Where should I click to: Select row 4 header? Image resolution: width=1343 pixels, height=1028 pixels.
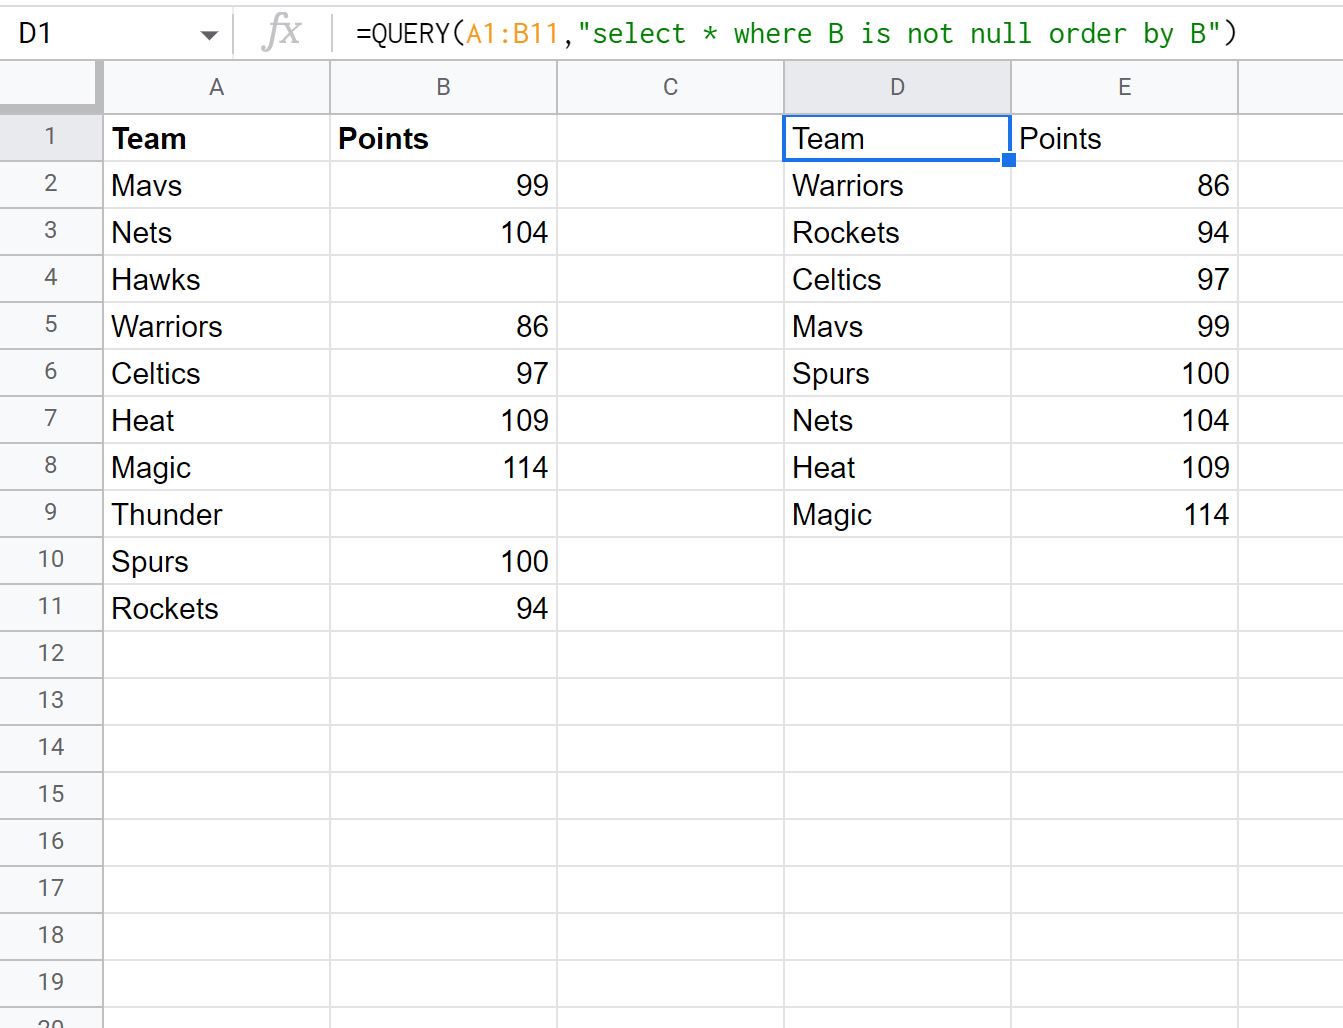click(51, 278)
